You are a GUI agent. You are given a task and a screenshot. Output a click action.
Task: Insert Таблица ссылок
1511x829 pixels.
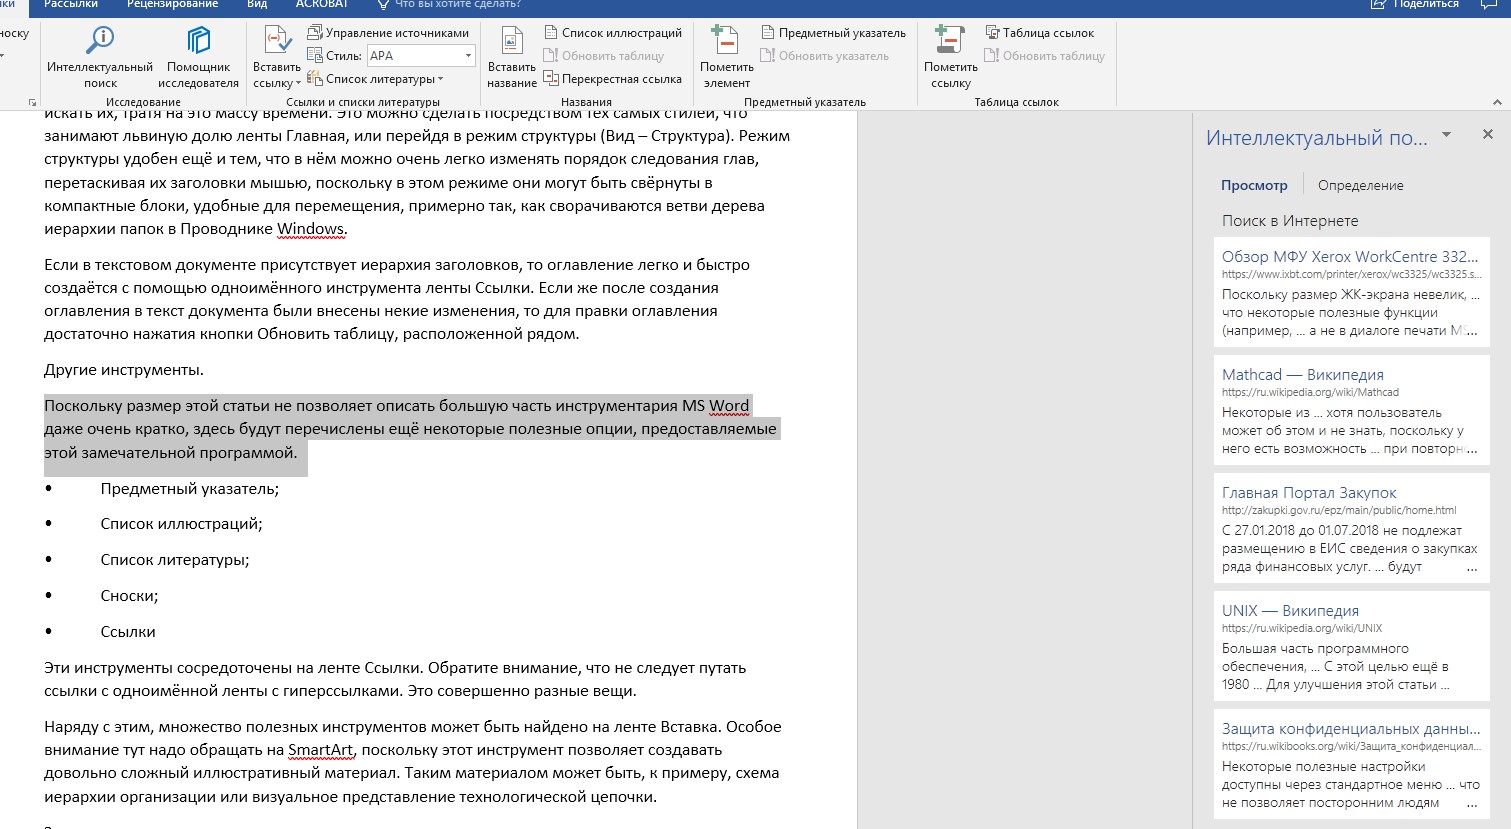tap(1039, 33)
